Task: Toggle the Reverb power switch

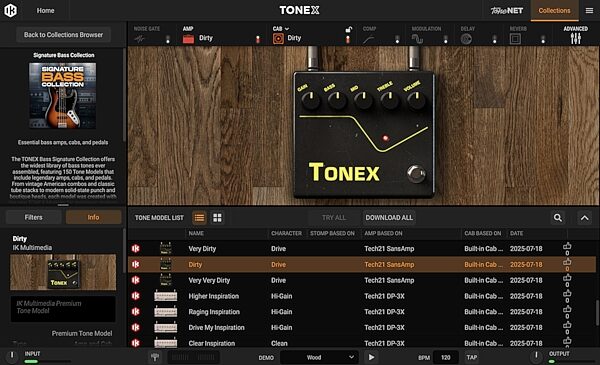Action: (x=543, y=39)
